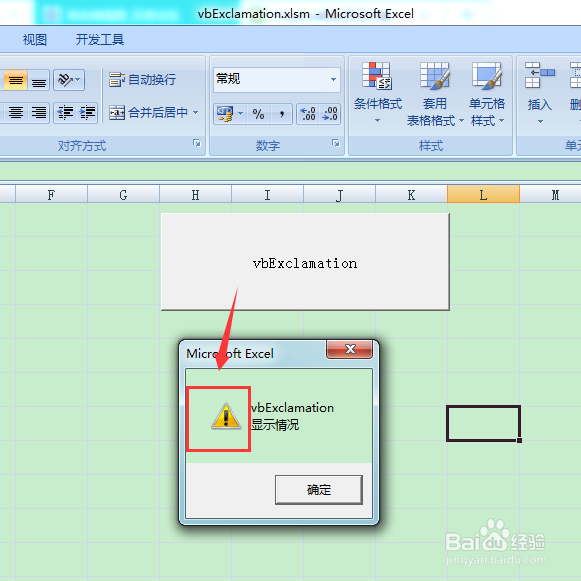Click the decrease decimal icon
This screenshot has height=581, width=581.
click(x=330, y=114)
